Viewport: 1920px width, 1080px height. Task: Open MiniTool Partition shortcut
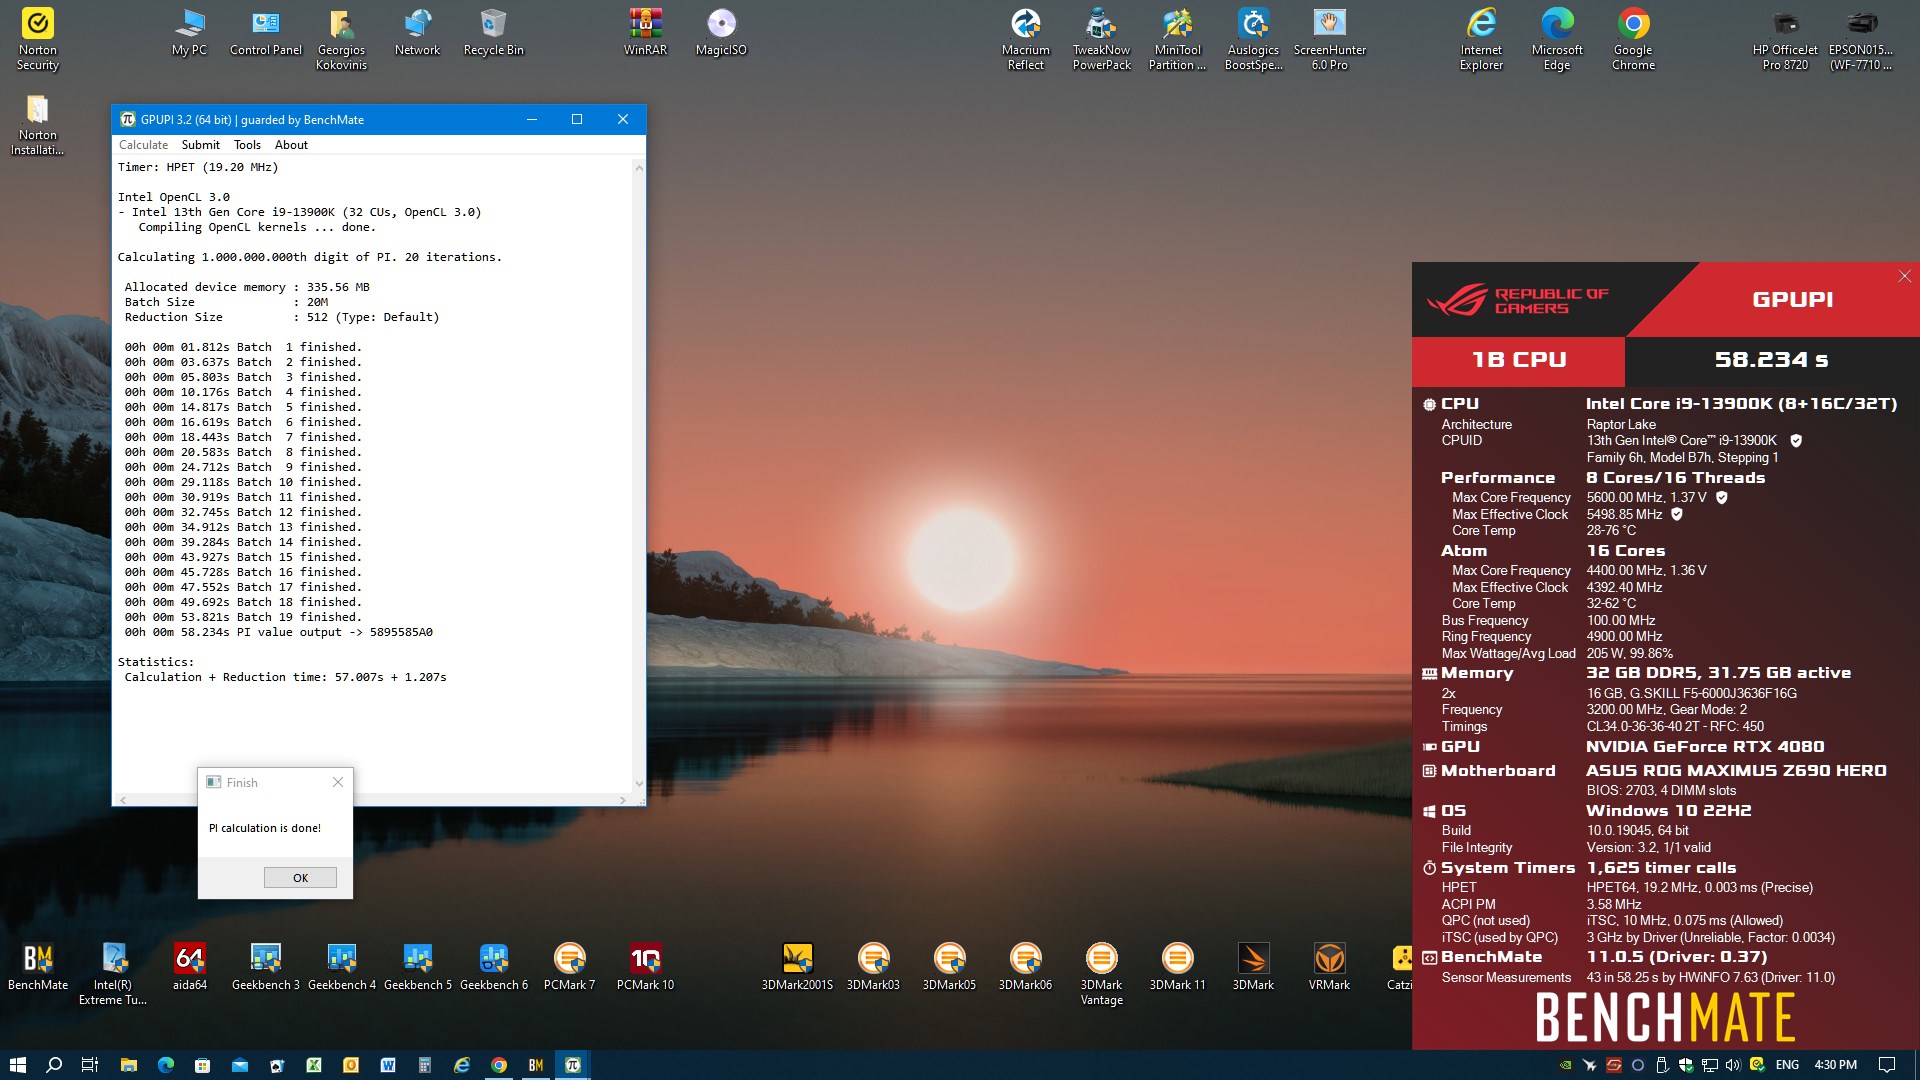tap(1178, 40)
